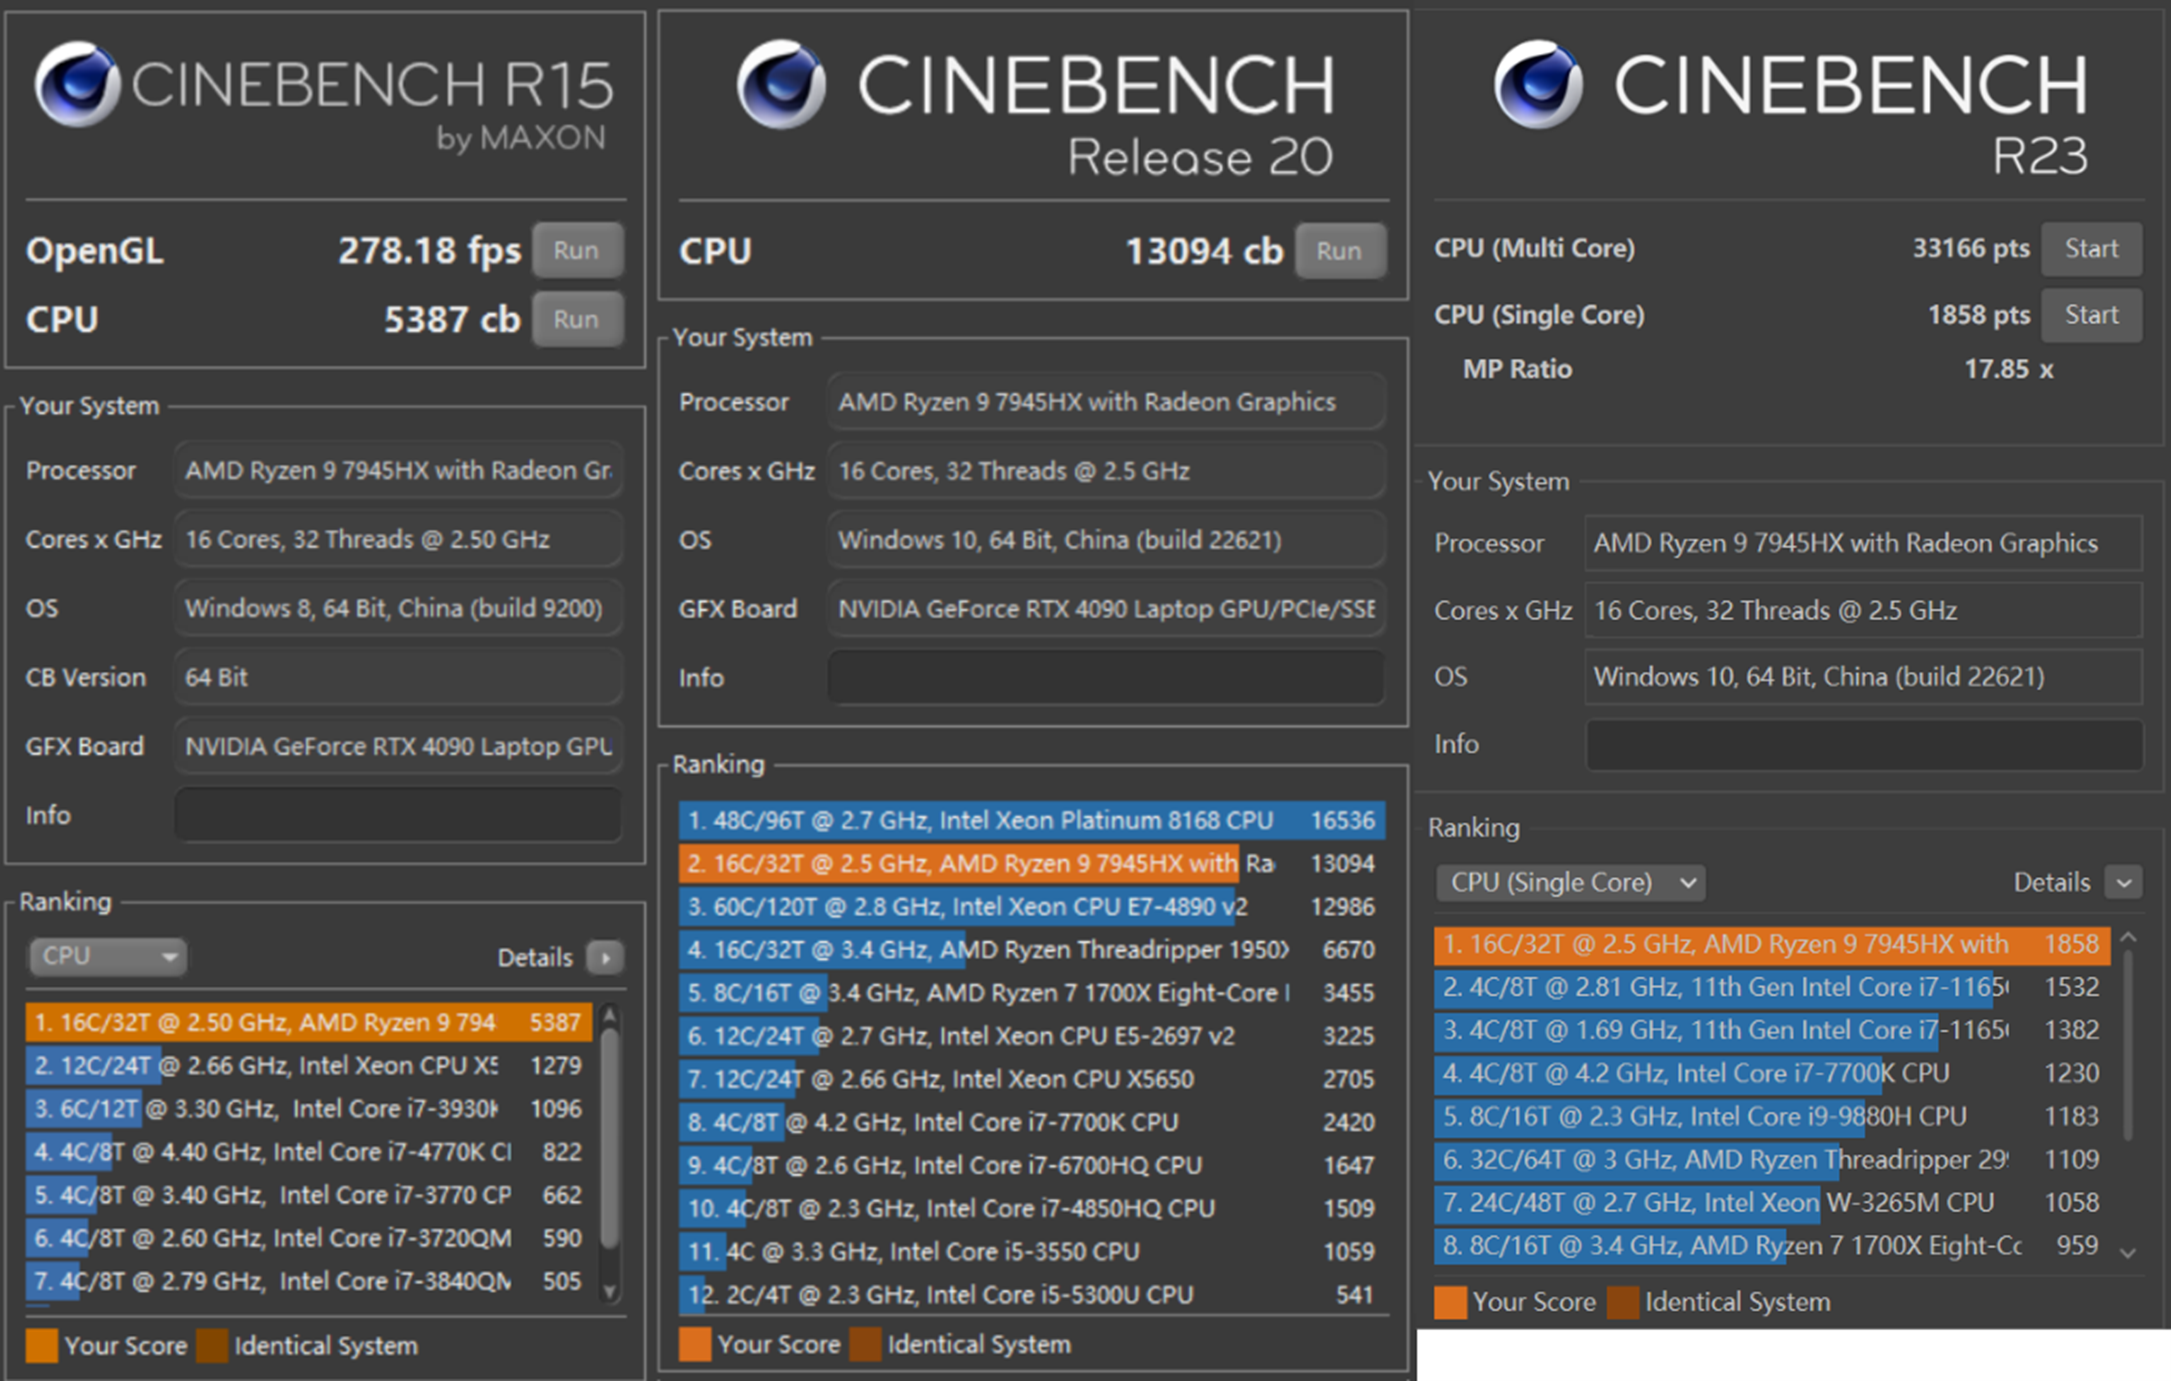
Task: Run the CPU test in Cinebench R15
Action: coord(577,319)
